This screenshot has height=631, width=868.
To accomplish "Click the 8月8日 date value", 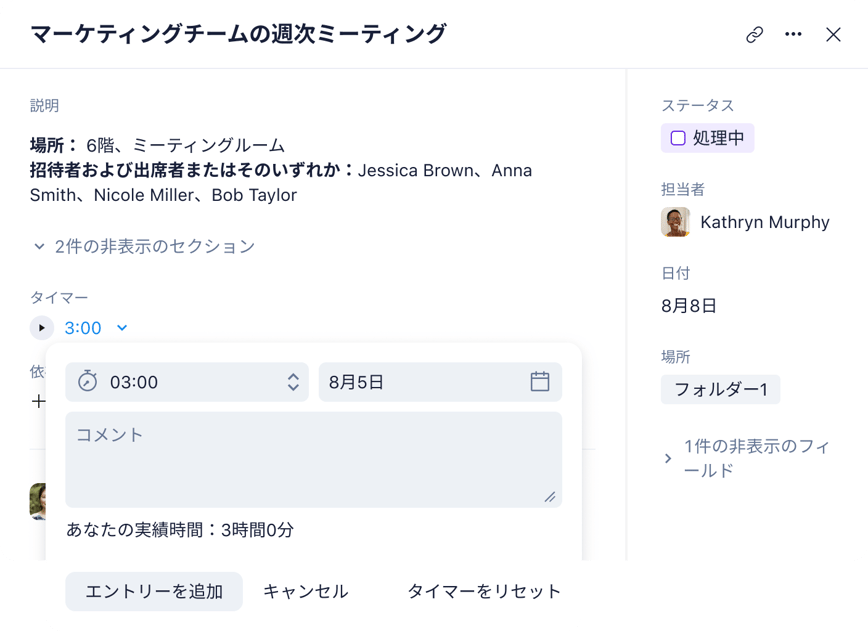I will [689, 306].
